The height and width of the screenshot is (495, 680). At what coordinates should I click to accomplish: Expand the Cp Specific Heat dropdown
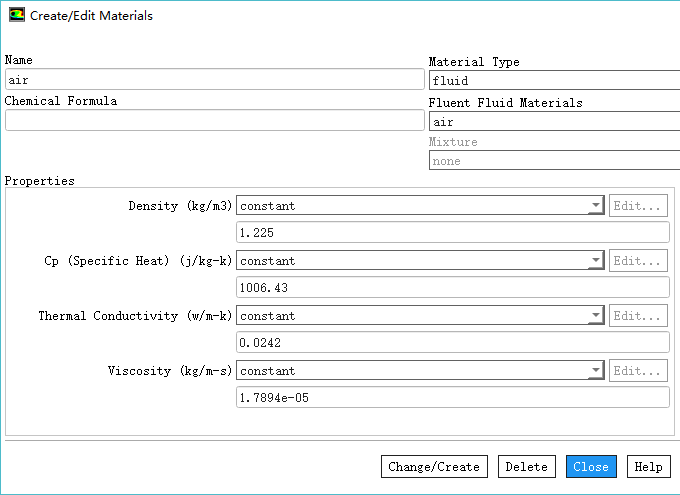point(596,261)
